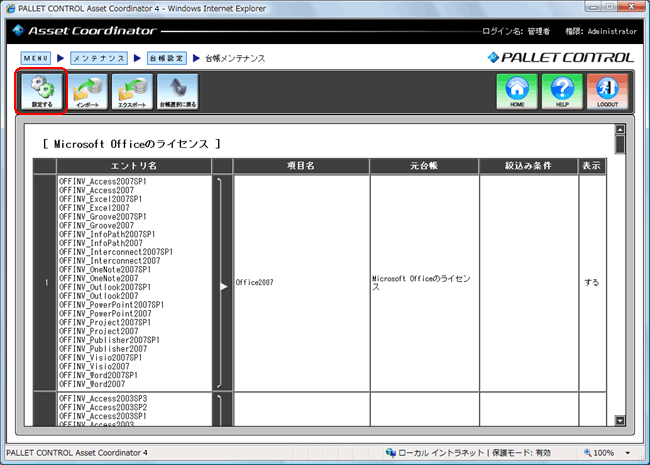Select entry OFFINV_Access2003SP3
650x465 pixels.
[103, 399]
